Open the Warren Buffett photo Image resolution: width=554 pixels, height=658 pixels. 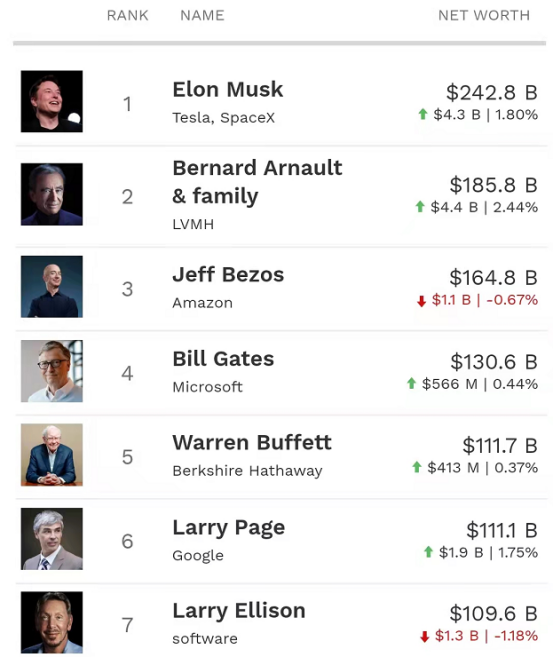pyautogui.click(x=52, y=455)
